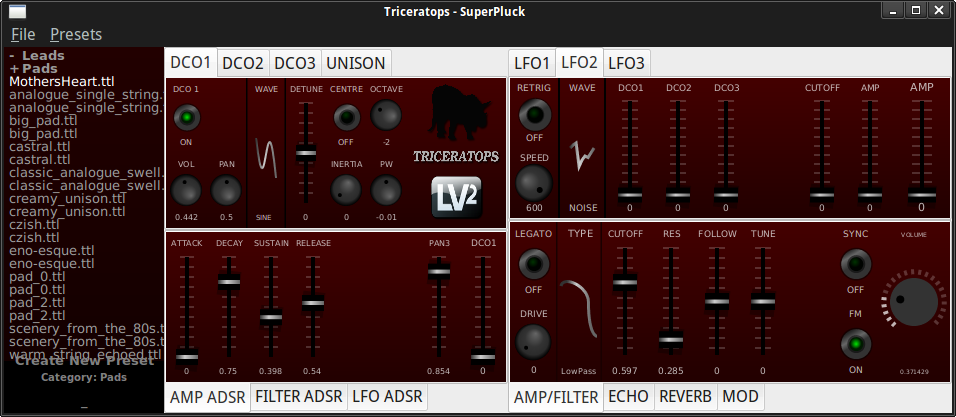Collapse the Leads category
This screenshot has width=956, height=417.
click(37, 55)
